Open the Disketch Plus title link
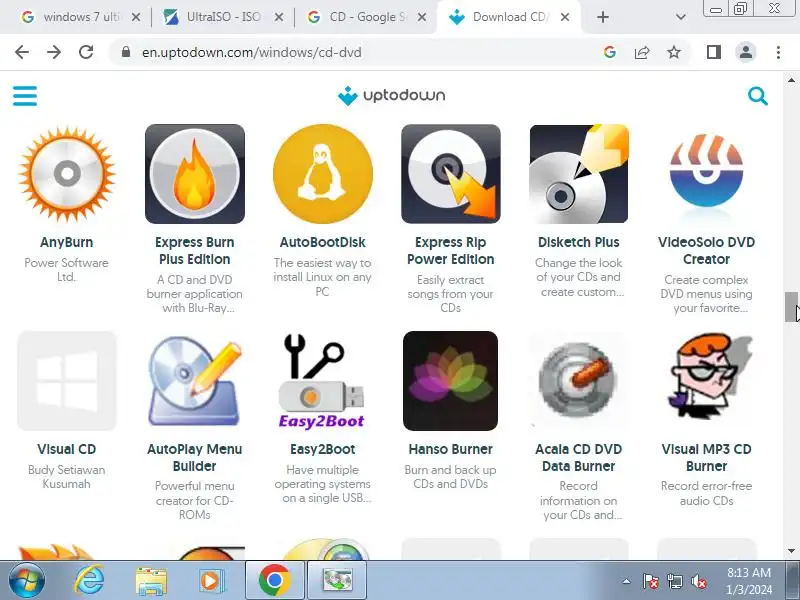The width and height of the screenshot is (800, 600). coord(579,242)
